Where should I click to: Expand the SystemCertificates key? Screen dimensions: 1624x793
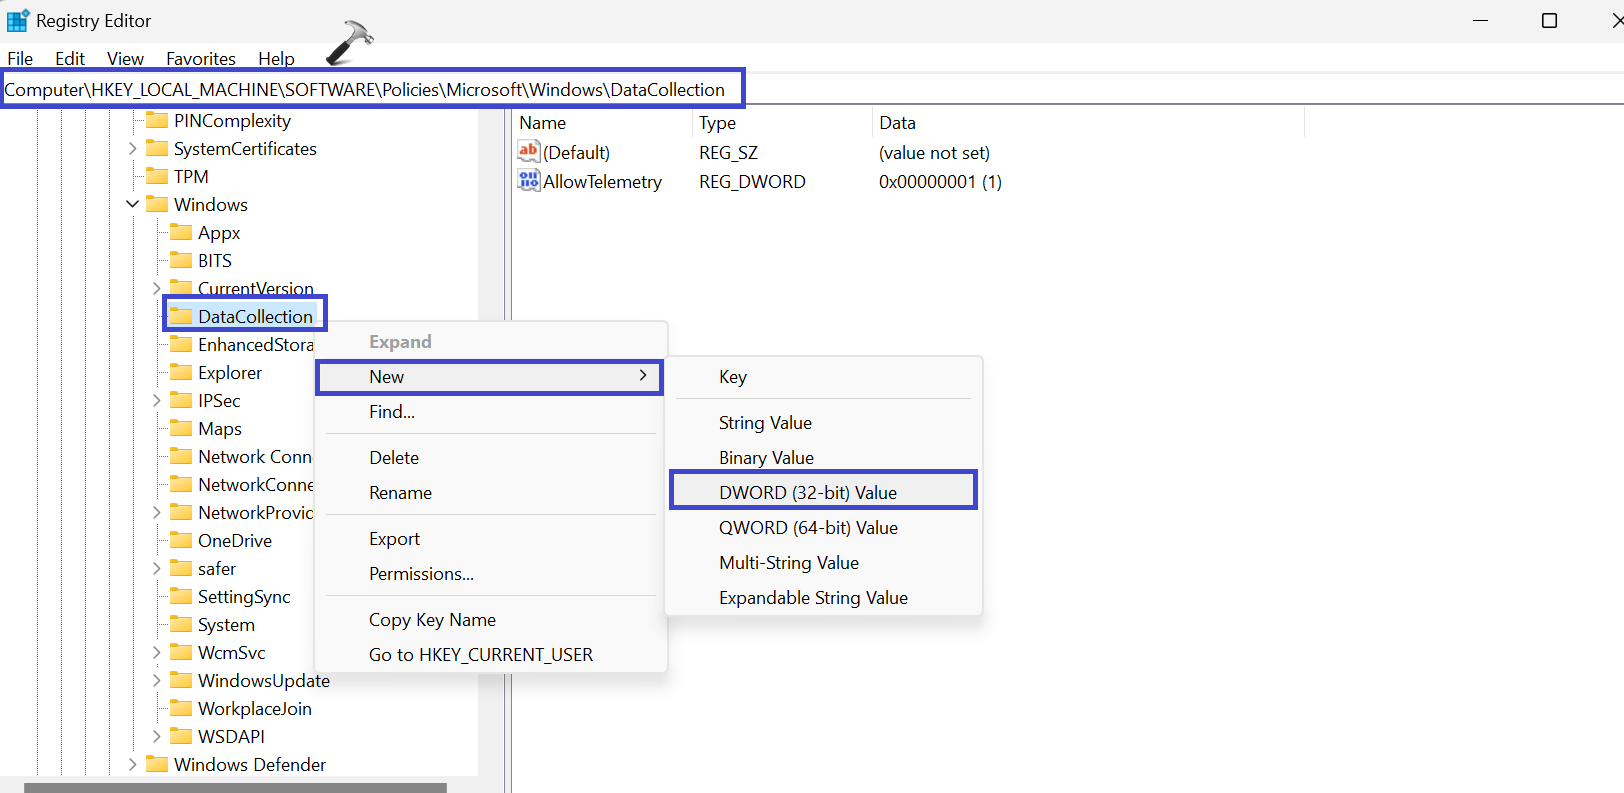click(132, 149)
